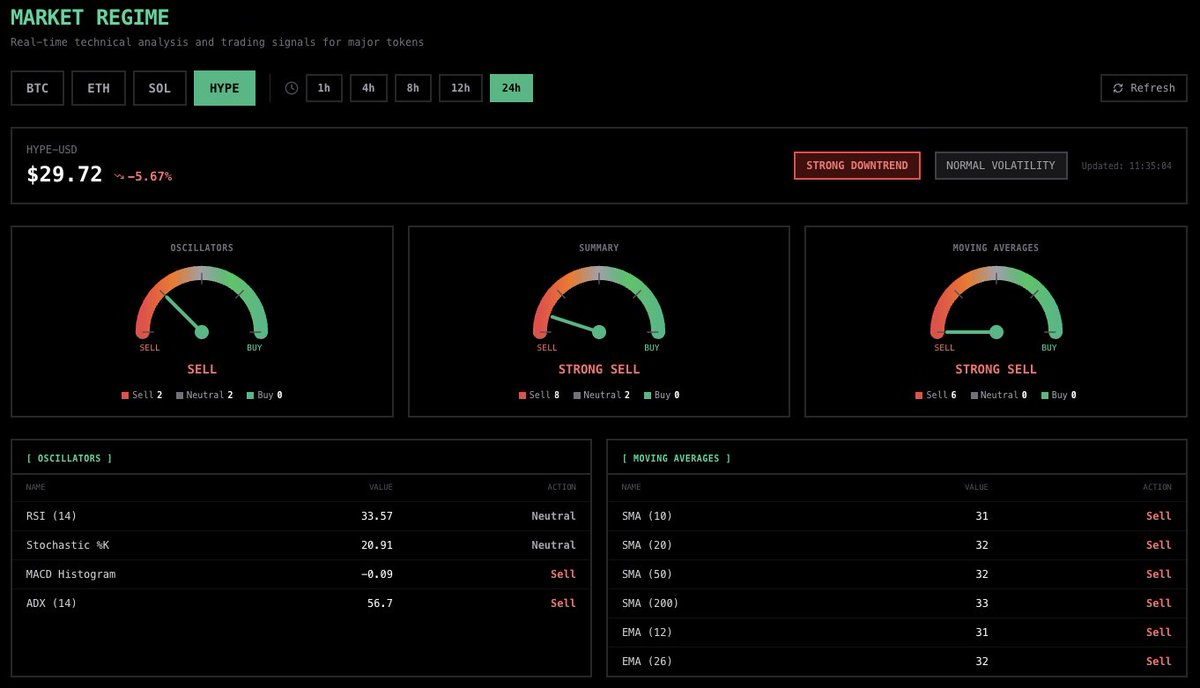Switch timeframe to 1h

[x=324, y=88]
